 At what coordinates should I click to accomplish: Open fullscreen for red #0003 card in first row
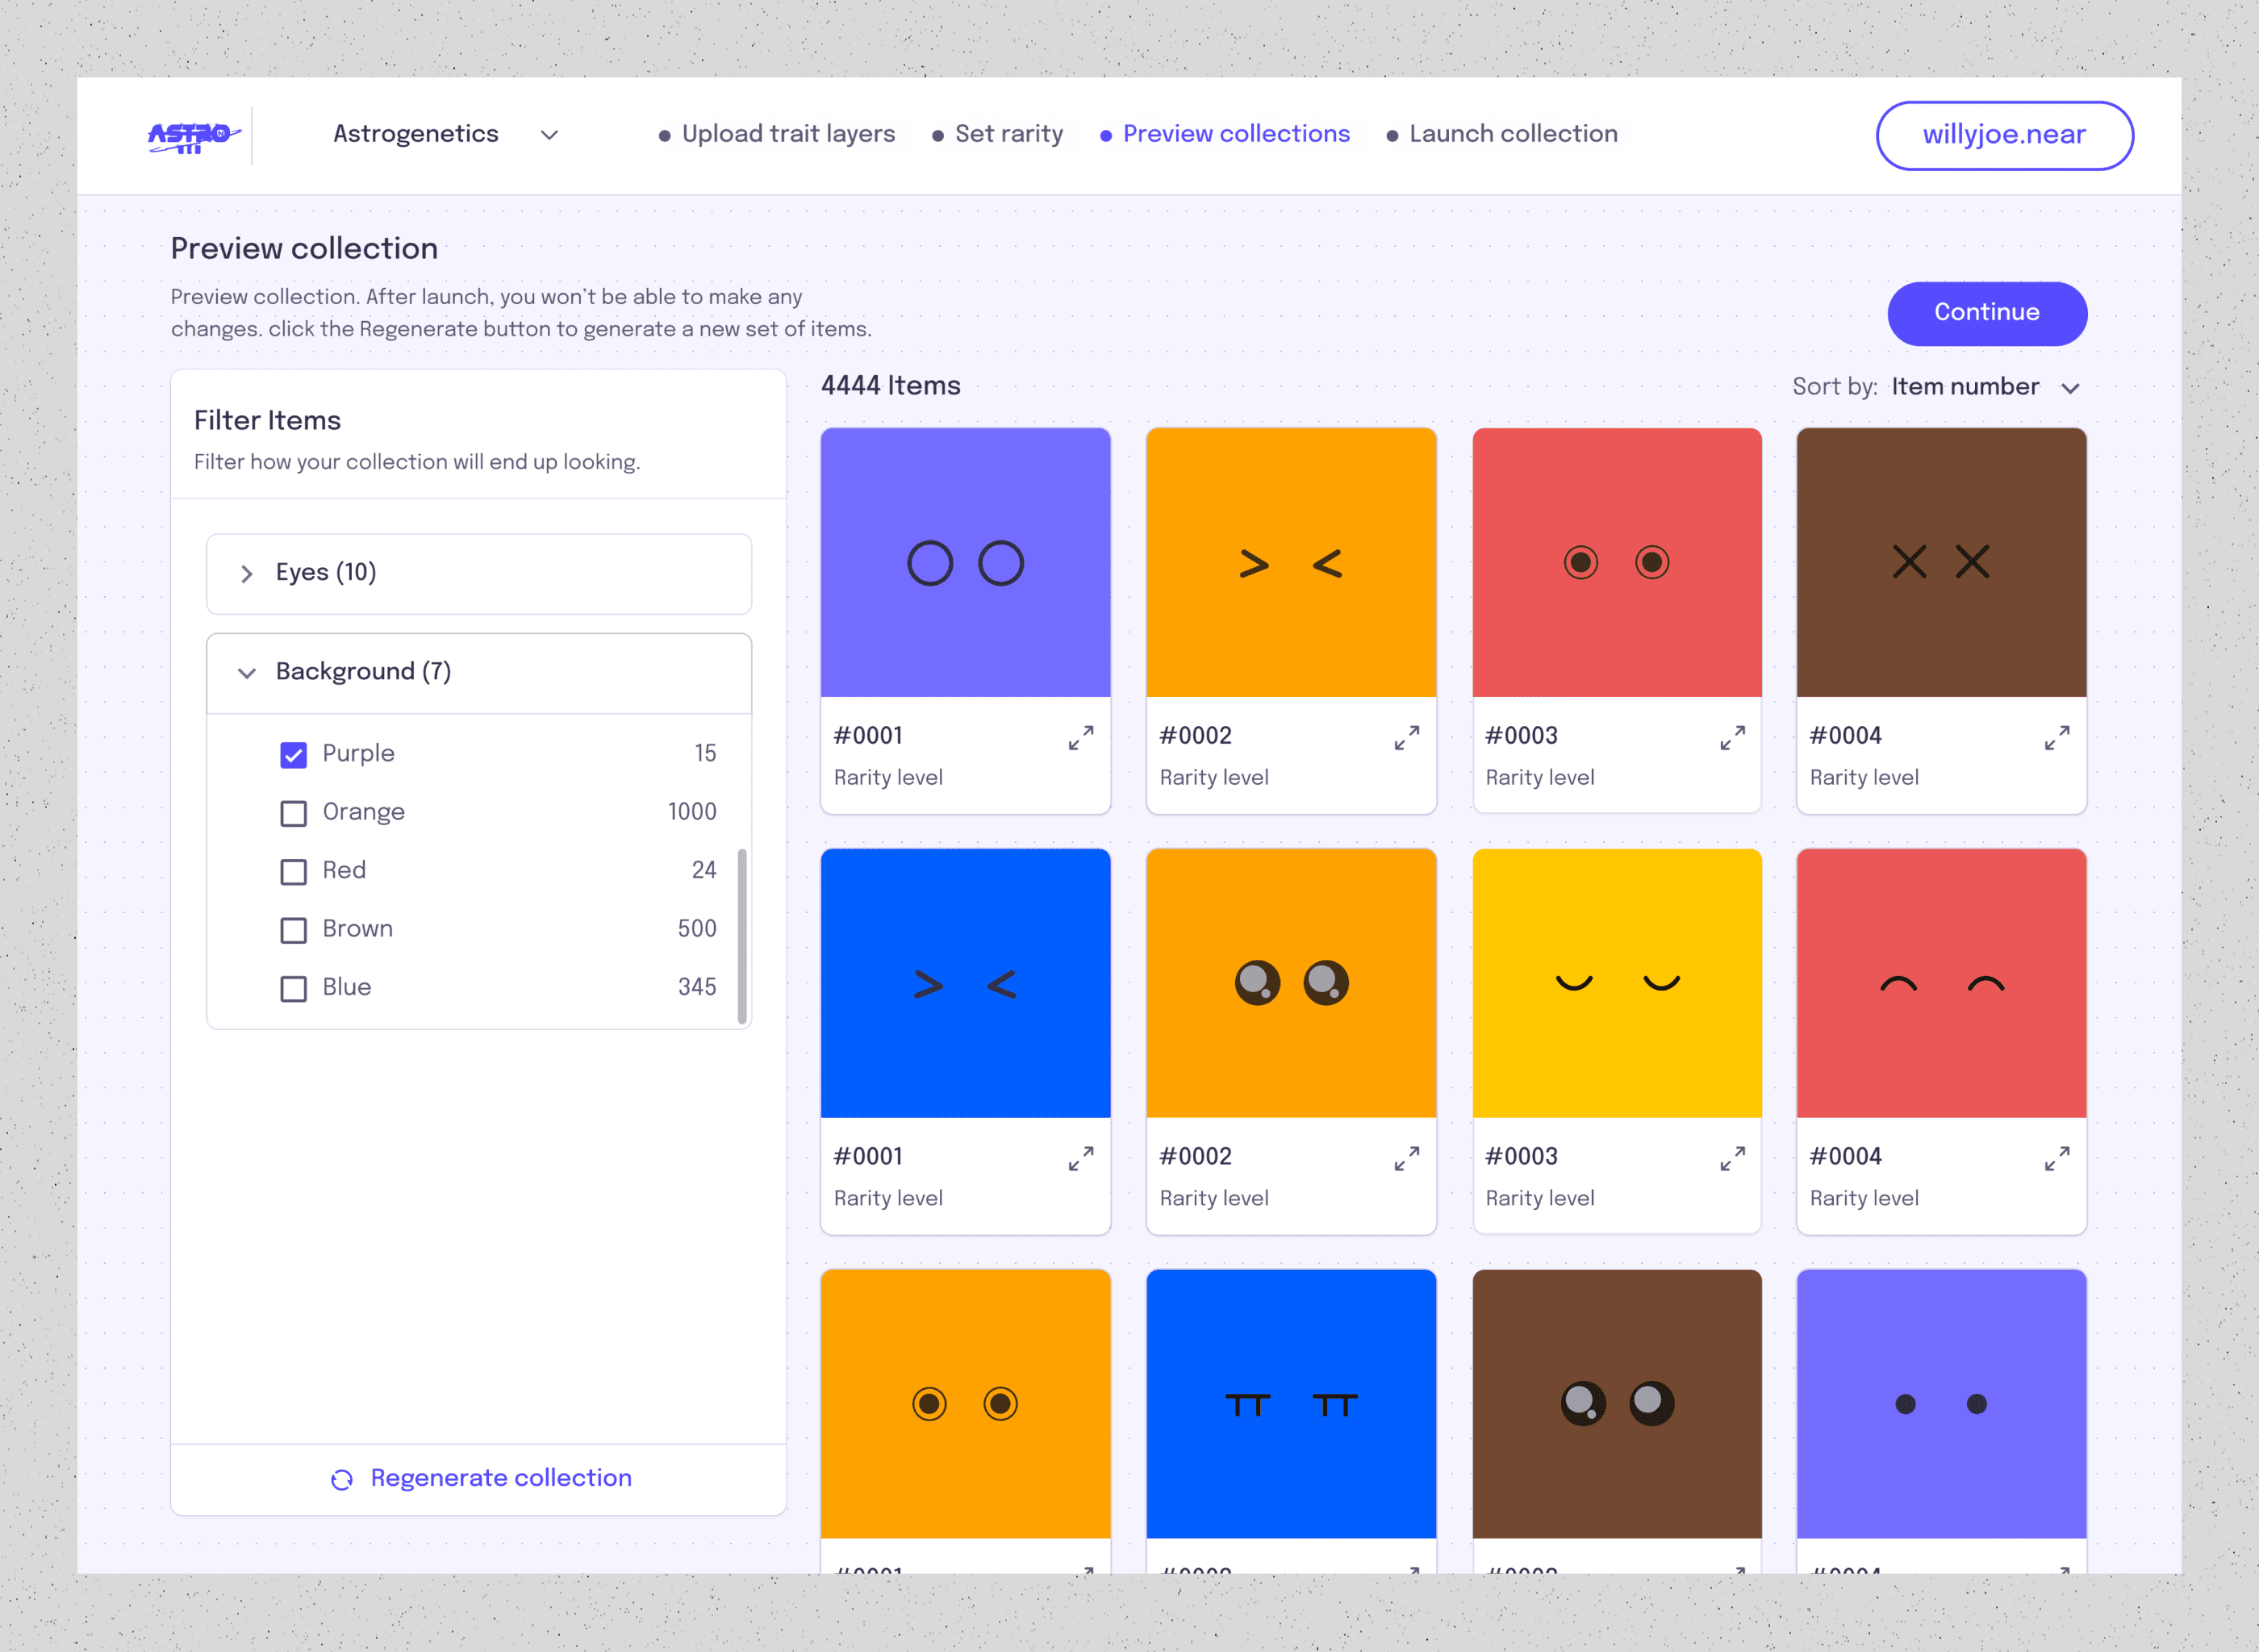click(x=1732, y=738)
